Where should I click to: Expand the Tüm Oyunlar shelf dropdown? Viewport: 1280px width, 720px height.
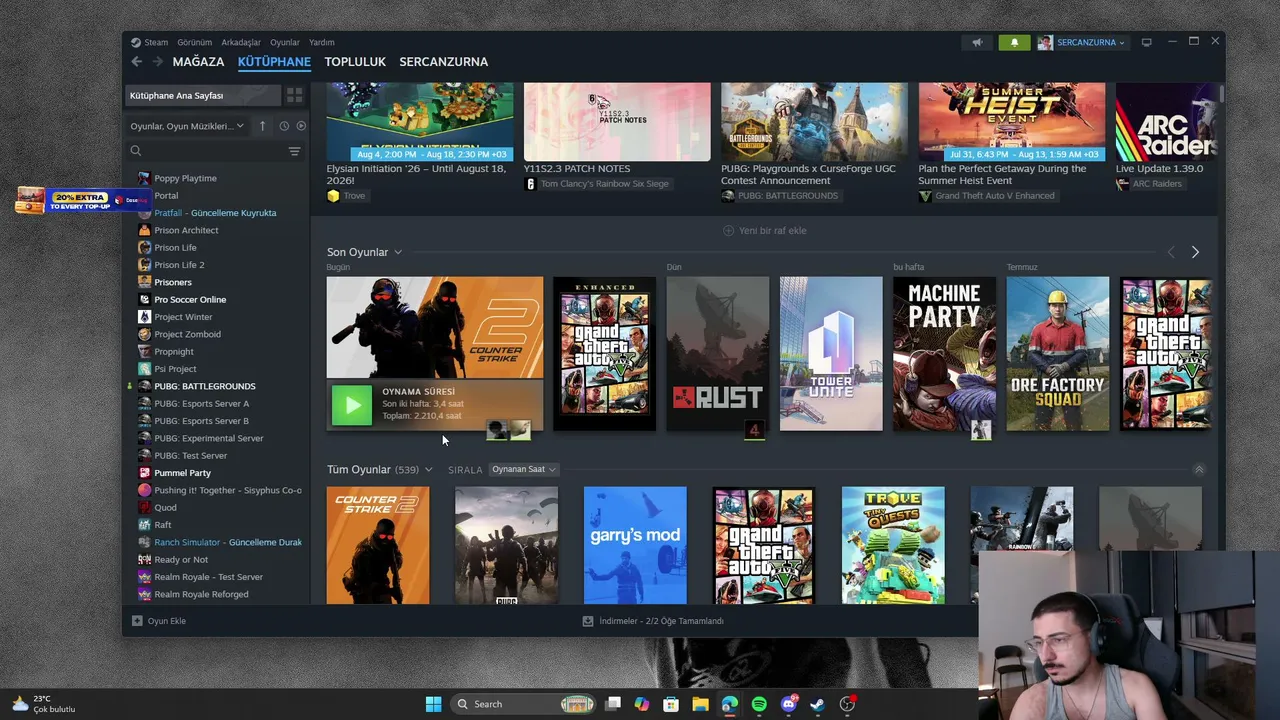pyautogui.click(x=428, y=469)
